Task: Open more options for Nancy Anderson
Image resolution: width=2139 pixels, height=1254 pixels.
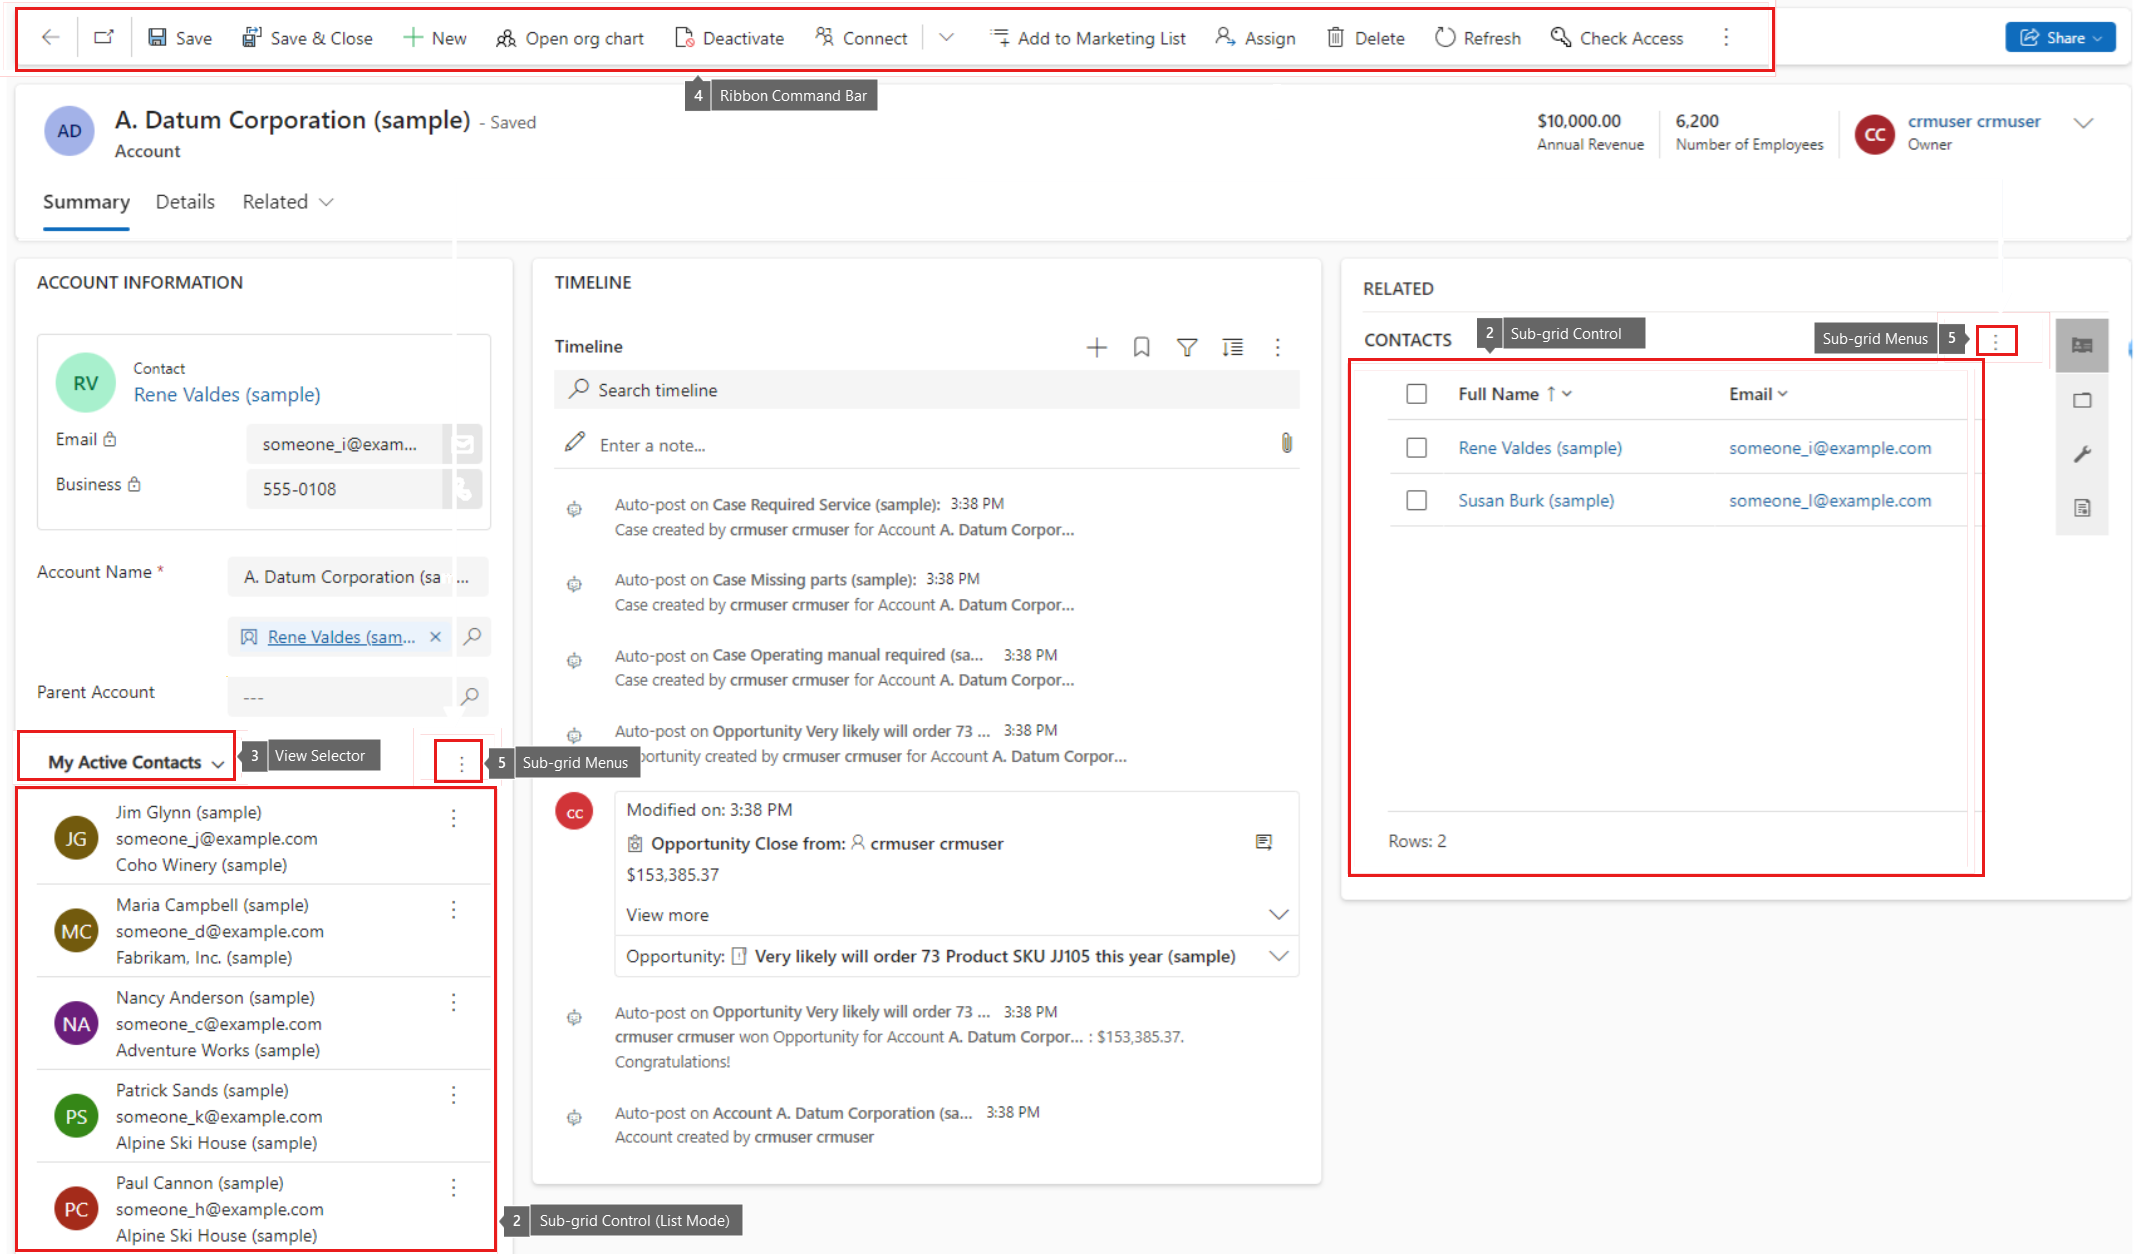Action: 453,1003
